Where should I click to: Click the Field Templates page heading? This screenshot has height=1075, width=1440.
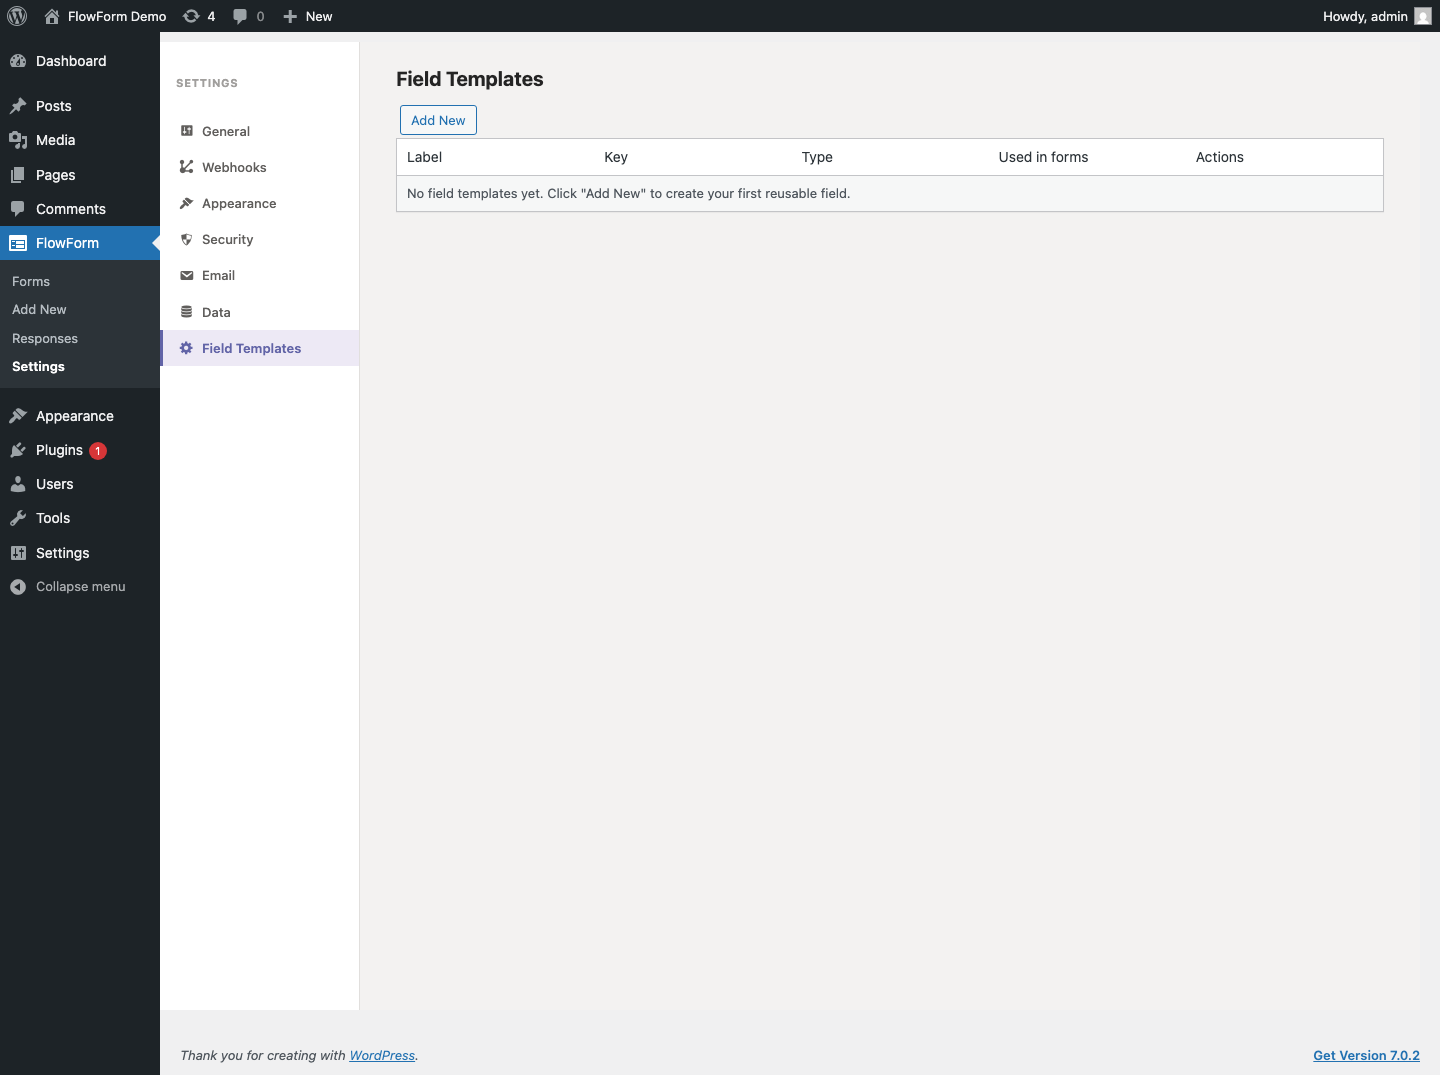pos(470,79)
